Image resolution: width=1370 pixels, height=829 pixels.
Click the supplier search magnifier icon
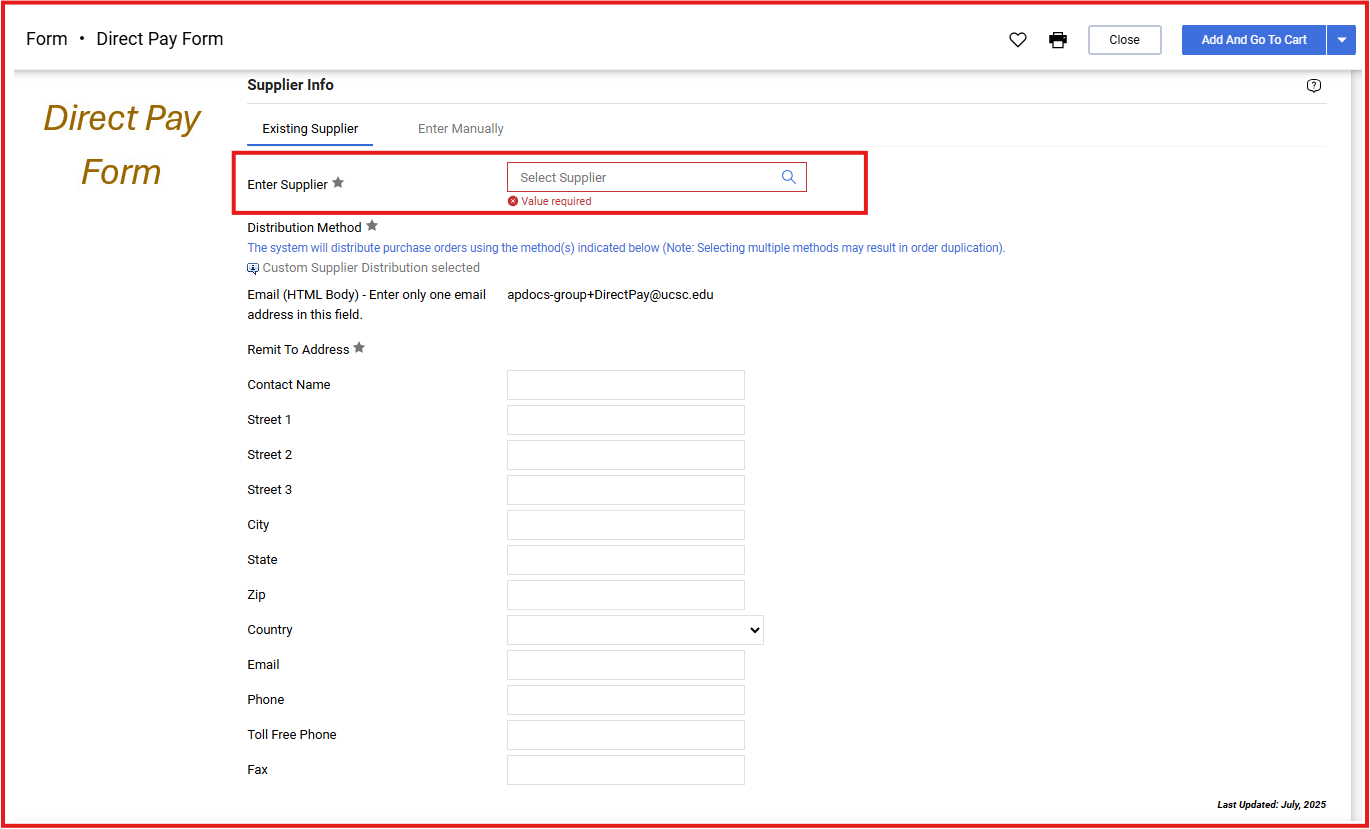[x=789, y=177]
